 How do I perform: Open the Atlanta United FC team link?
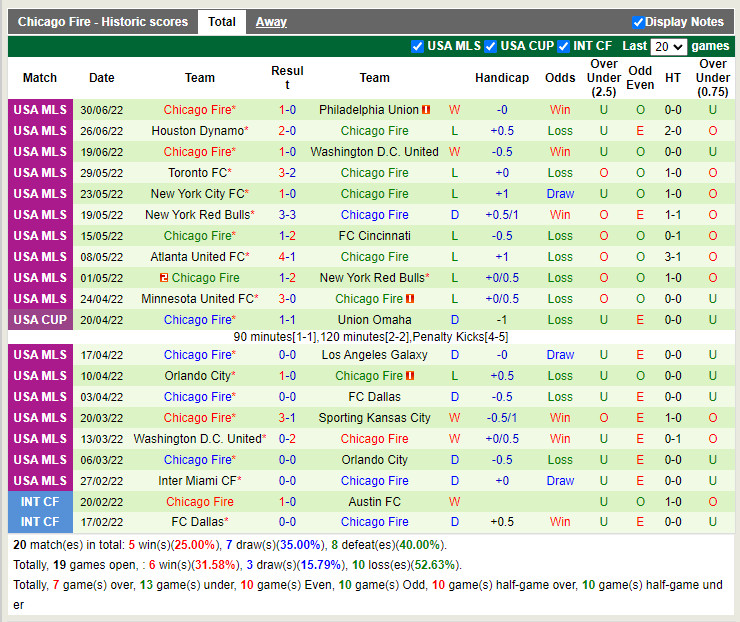197,257
